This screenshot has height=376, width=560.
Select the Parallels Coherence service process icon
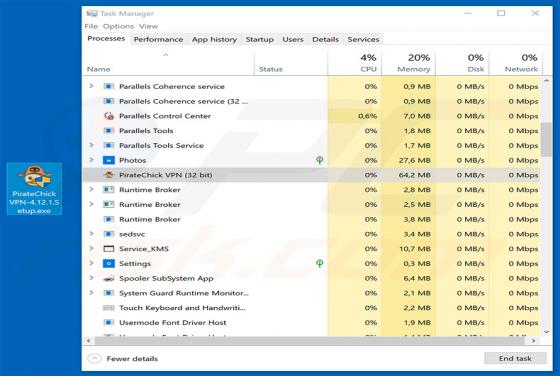click(x=109, y=86)
